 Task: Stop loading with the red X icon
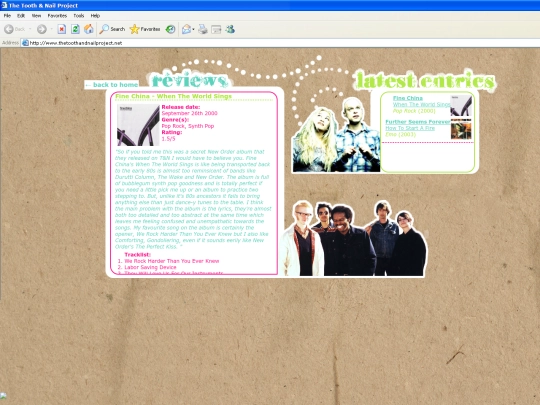(62, 29)
